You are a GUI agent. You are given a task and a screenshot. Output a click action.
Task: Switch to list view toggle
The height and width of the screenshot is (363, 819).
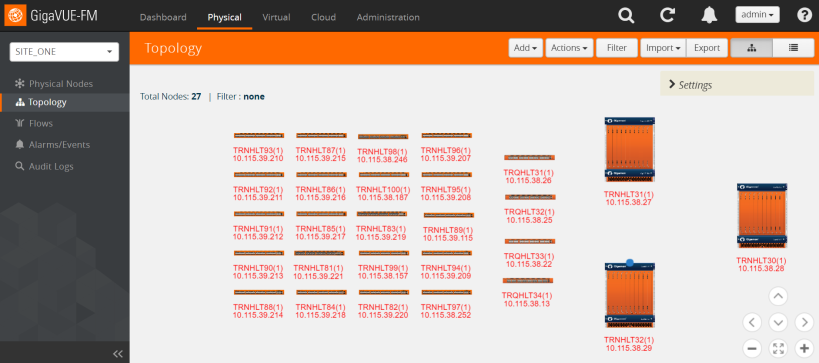click(793, 48)
